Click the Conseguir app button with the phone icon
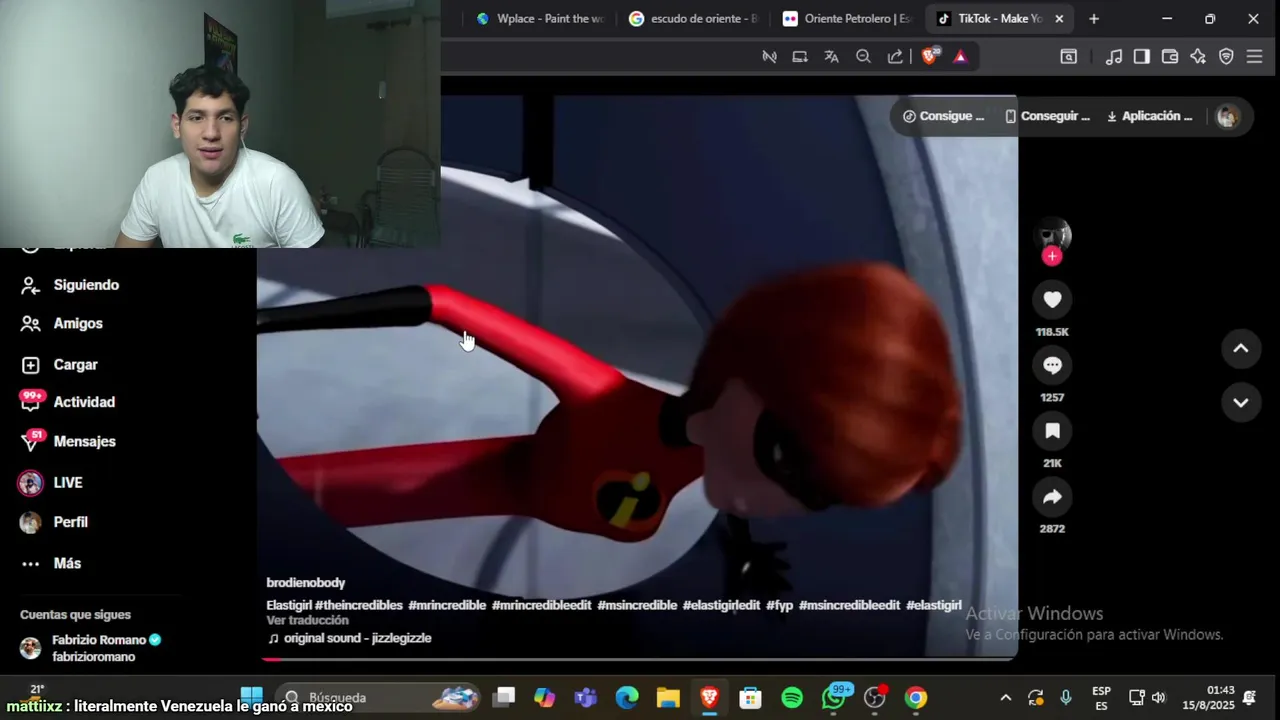The width and height of the screenshot is (1280, 720). click(1047, 116)
